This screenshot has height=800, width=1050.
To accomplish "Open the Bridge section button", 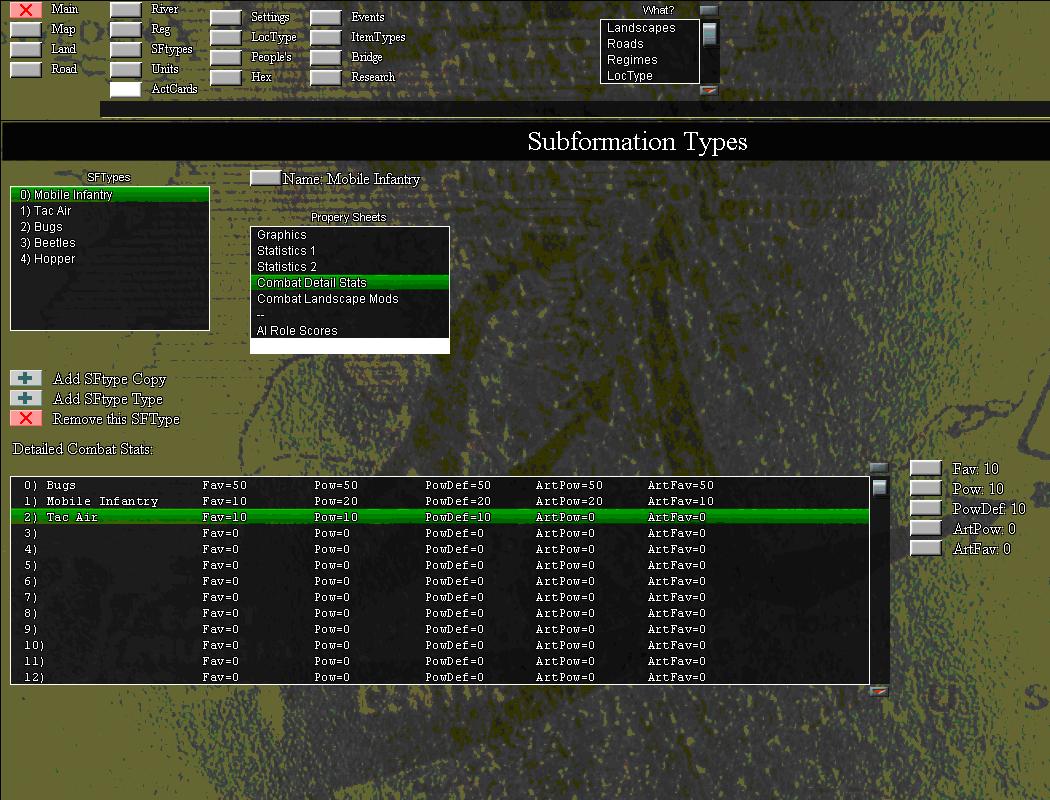I will 326,58.
